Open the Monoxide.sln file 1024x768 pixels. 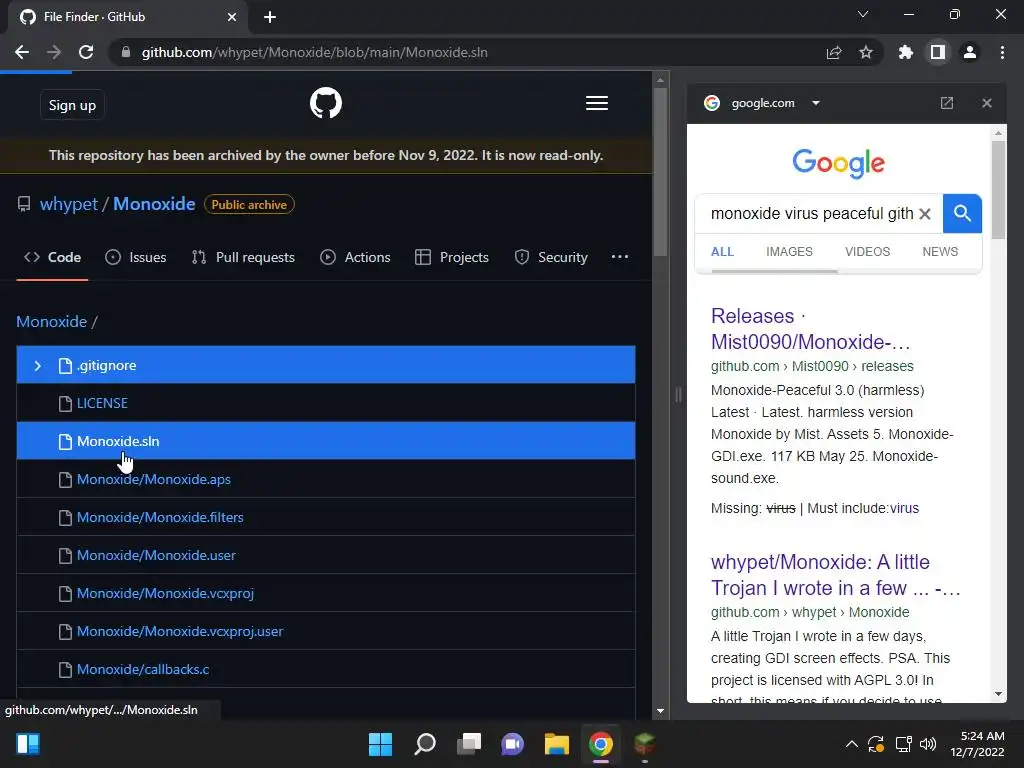tap(118, 441)
